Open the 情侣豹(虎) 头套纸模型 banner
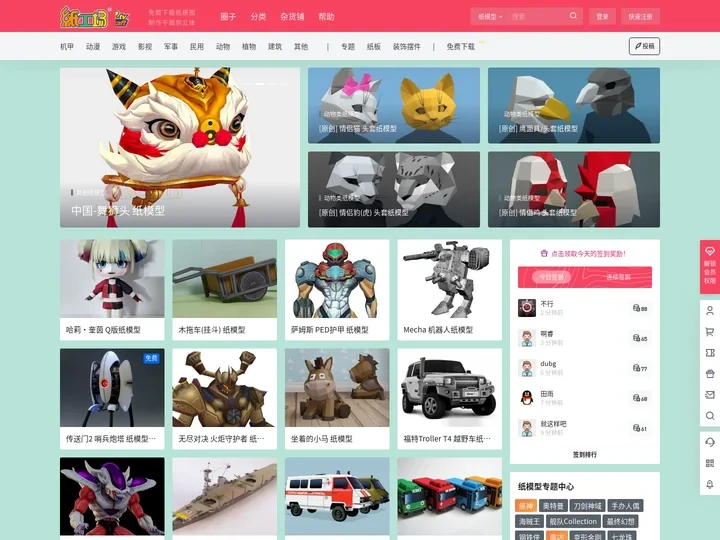This screenshot has width=720, height=540. point(394,190)
